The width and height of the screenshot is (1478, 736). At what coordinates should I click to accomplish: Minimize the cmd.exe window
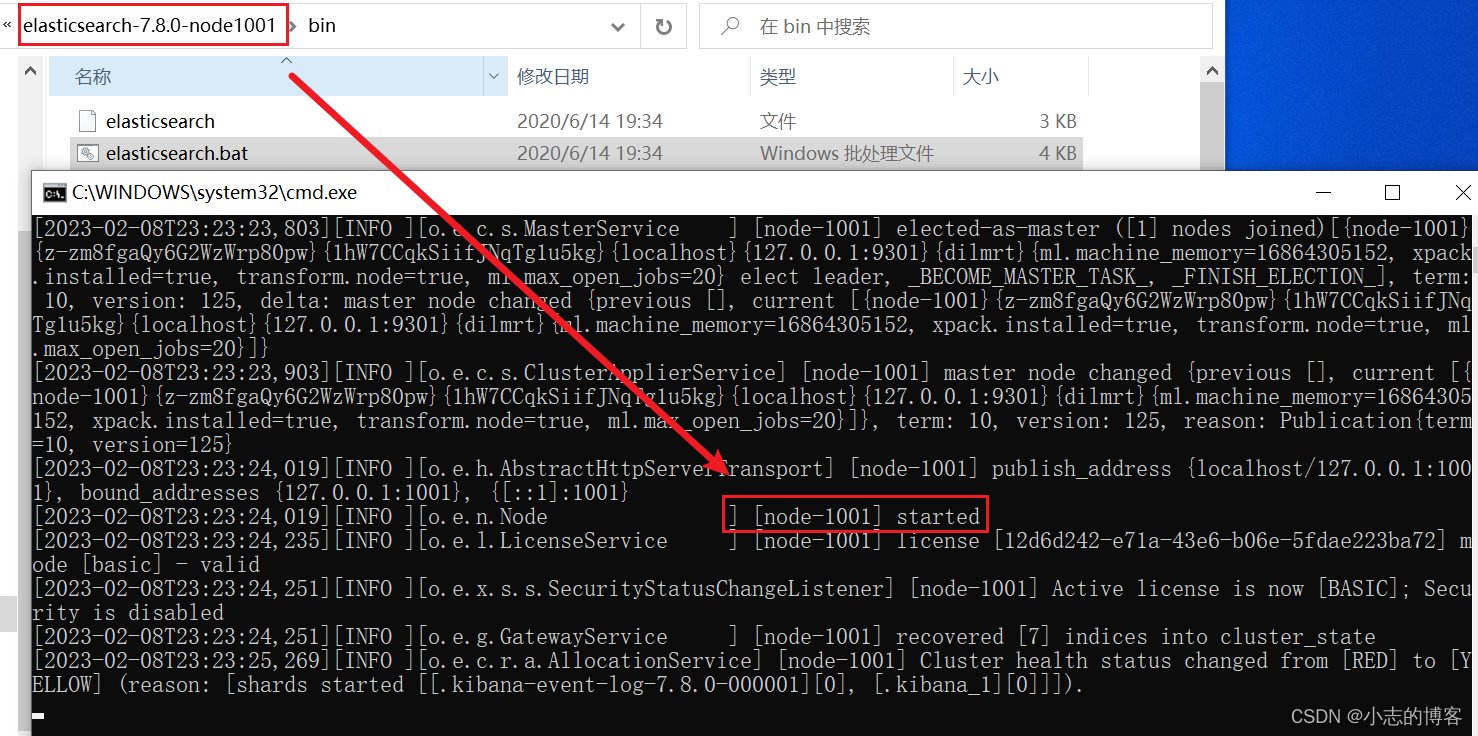[x=1325, y=193]
